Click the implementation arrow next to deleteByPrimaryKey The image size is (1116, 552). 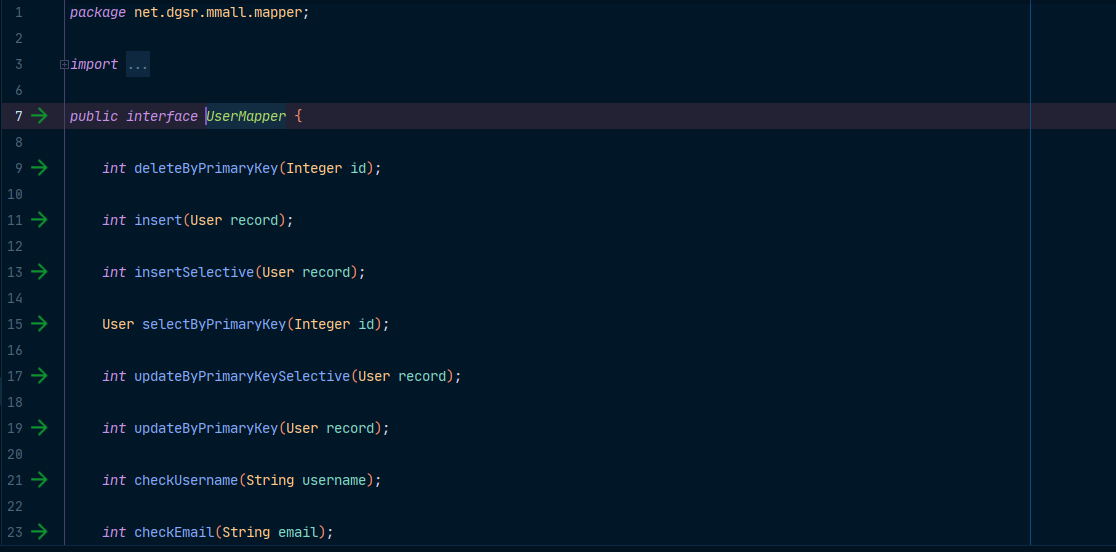tap(39, 168)
